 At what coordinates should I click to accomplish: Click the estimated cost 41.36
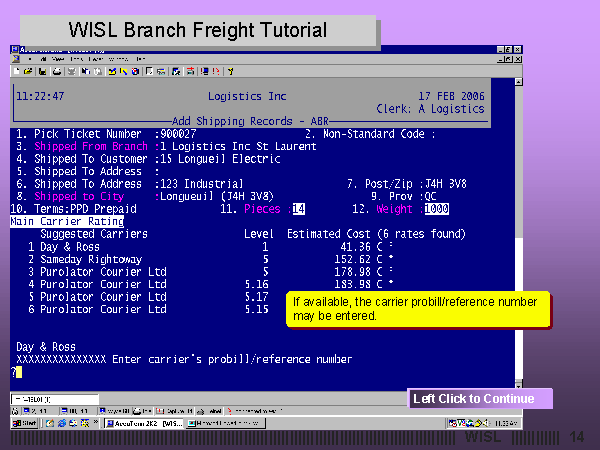pos(355,247)
